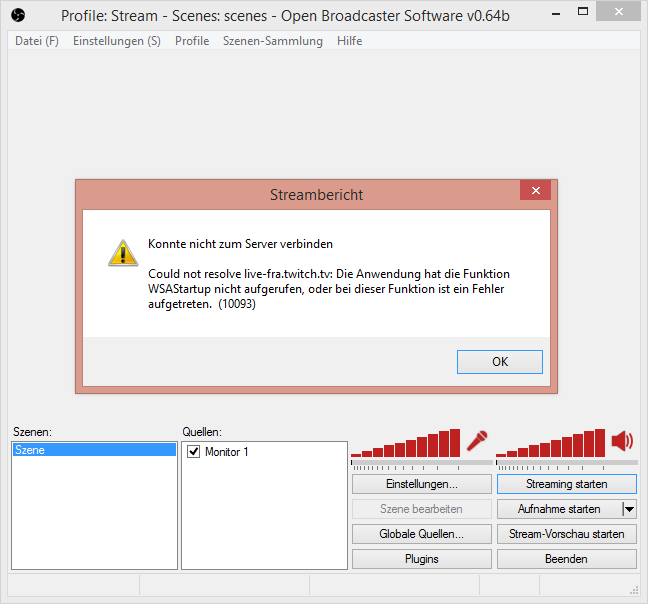The height and width of the screenshot is (604, 648).
Task: Click Streaming starten button
Action: (567, 484)
